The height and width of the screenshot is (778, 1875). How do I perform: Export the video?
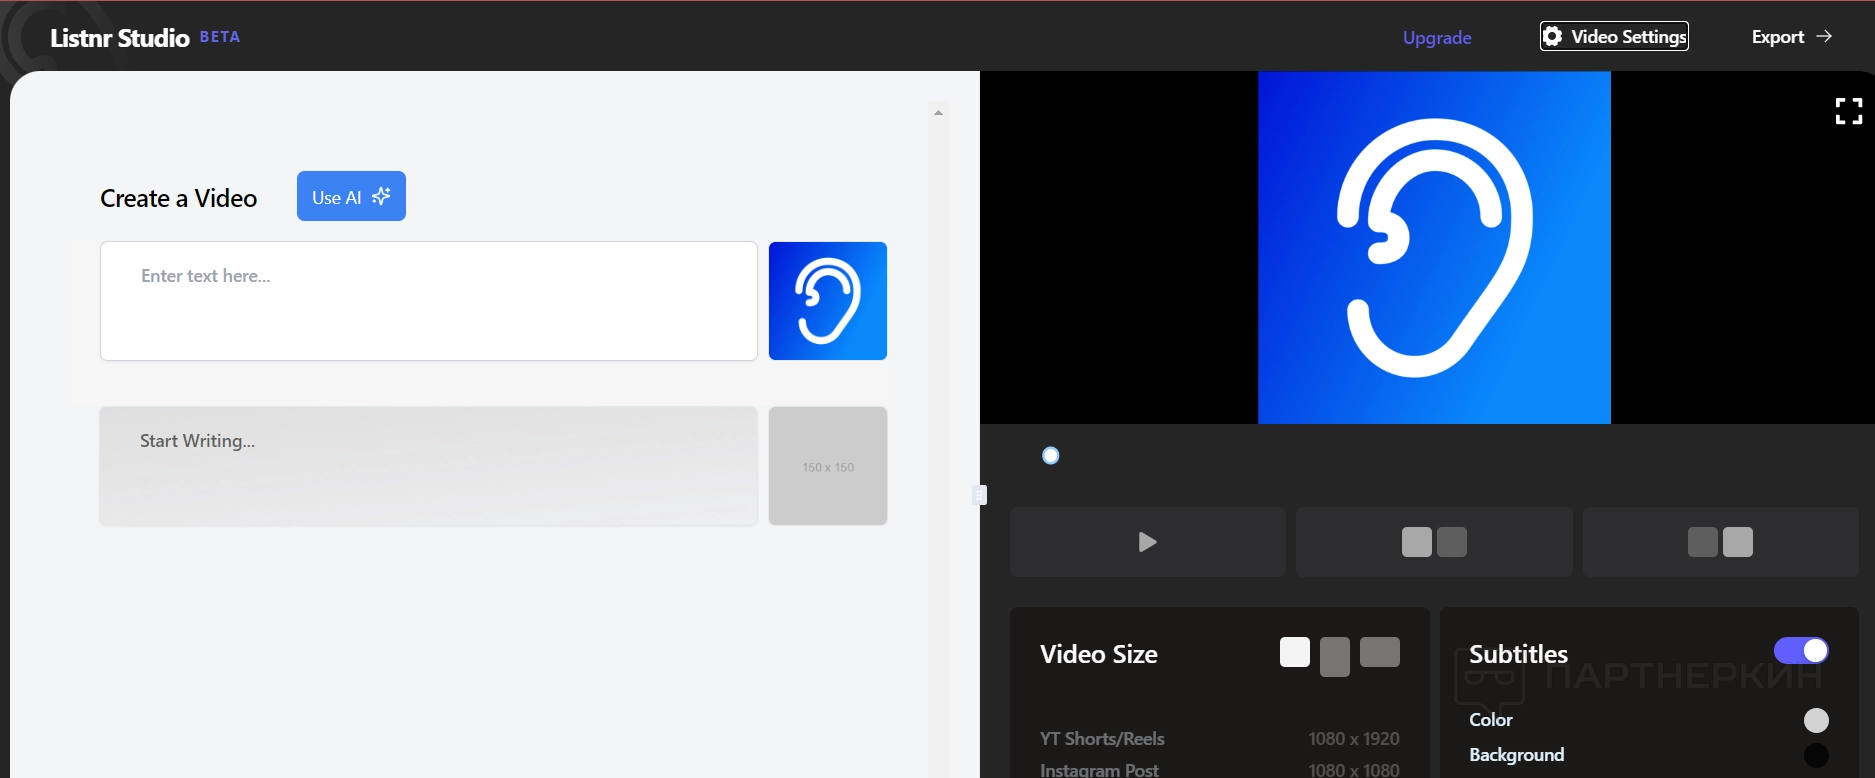tap(1791, 37)
